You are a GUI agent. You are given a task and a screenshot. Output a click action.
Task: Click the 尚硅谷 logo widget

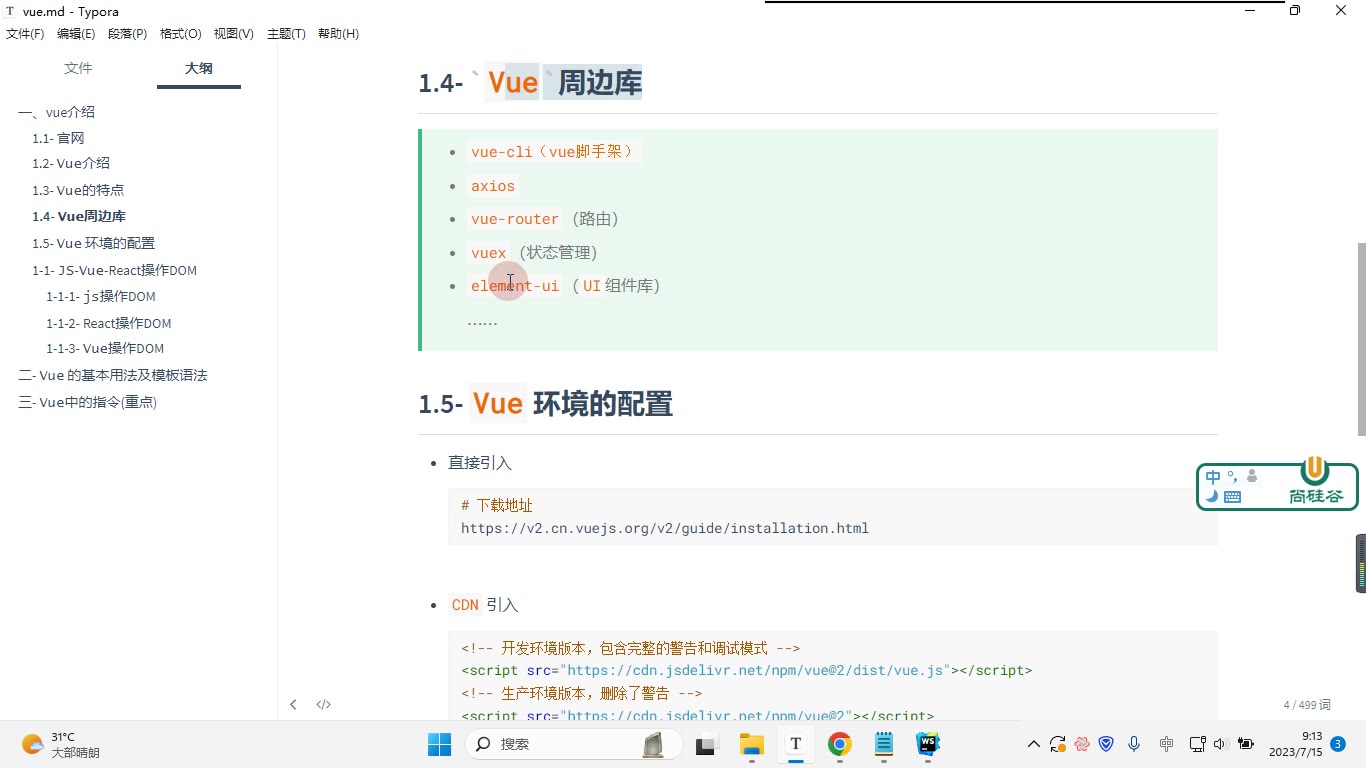1315,482
